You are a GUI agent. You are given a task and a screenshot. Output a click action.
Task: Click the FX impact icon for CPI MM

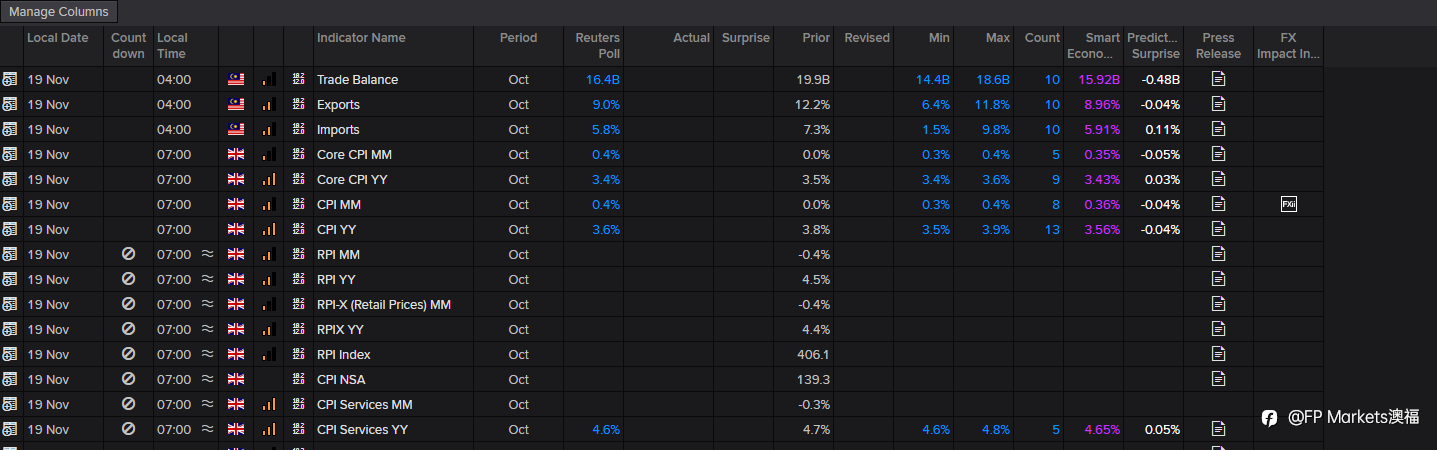(1288, 204)
